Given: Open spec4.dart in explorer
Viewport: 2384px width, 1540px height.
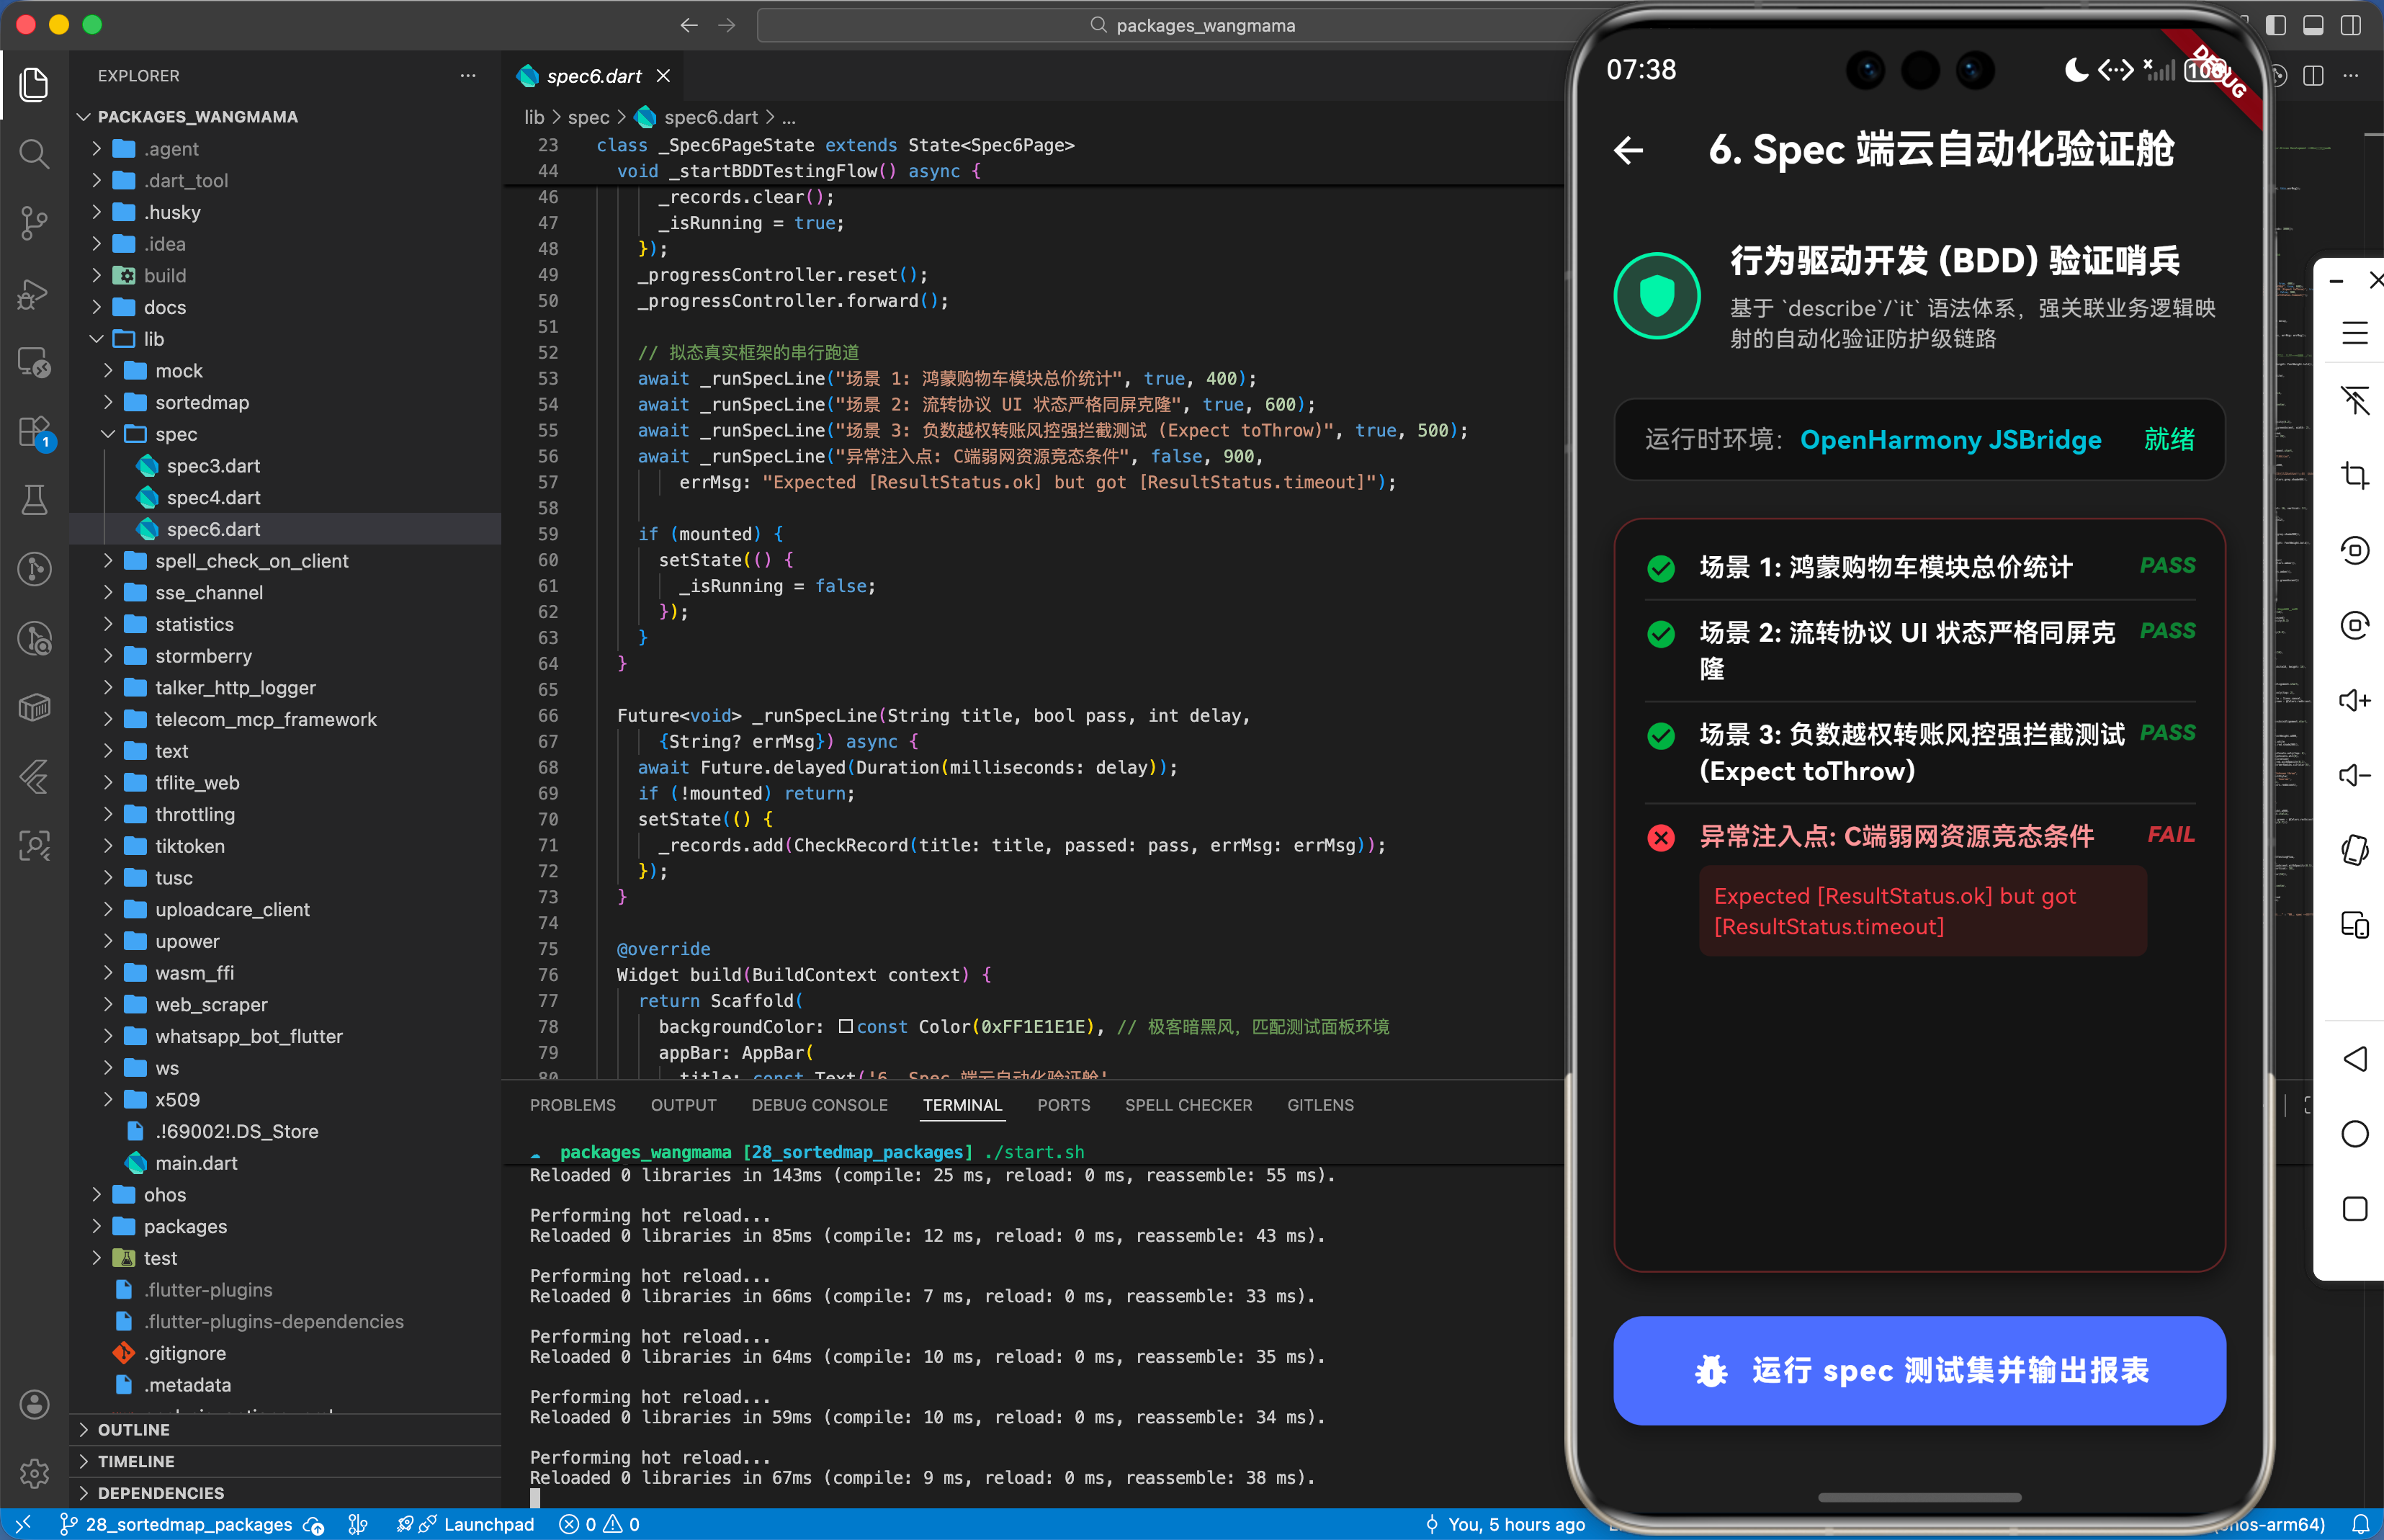Looking at the screenshot, I should [x=213, y=497].
